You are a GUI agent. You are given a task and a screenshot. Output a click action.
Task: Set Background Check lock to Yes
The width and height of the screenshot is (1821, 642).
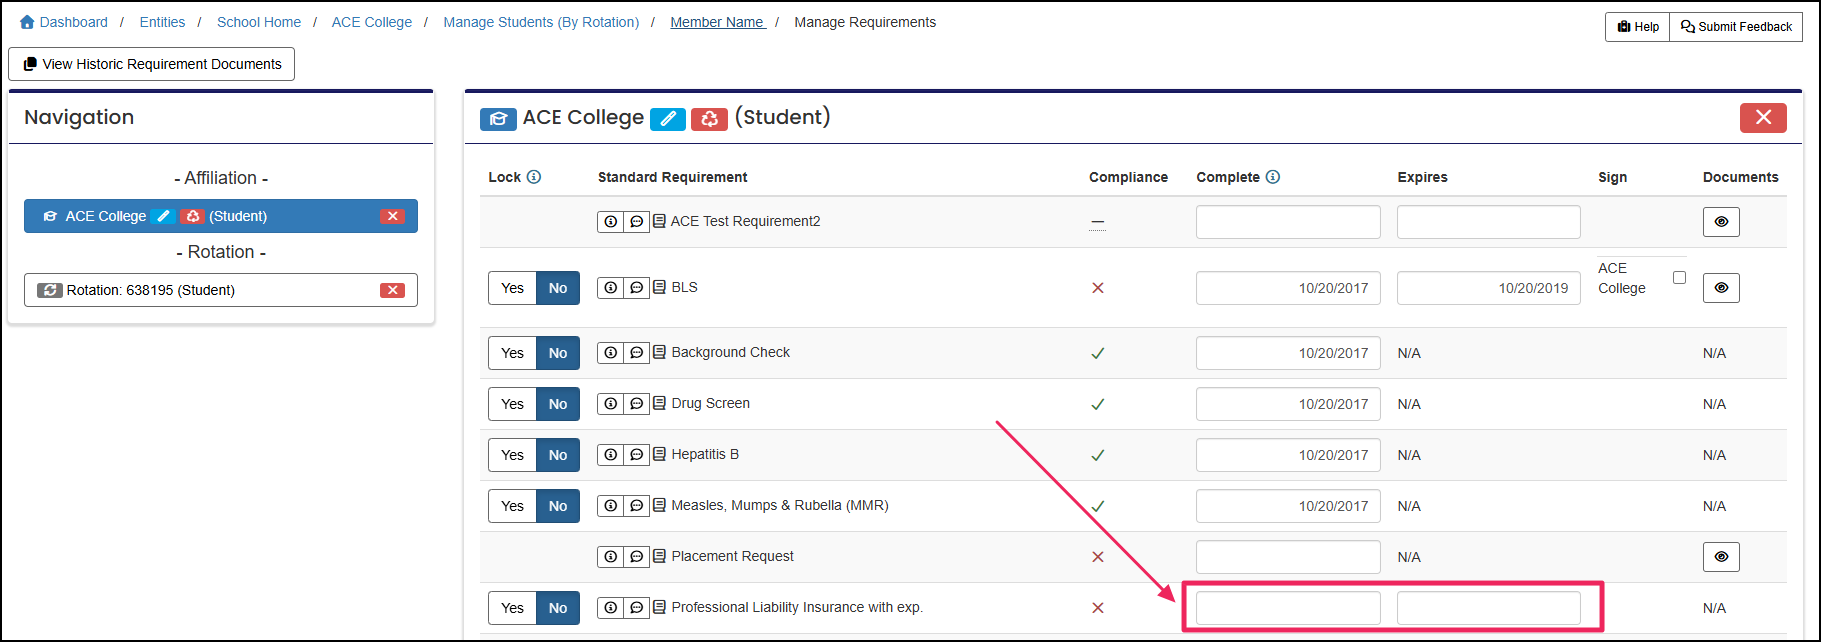point(512,353)
